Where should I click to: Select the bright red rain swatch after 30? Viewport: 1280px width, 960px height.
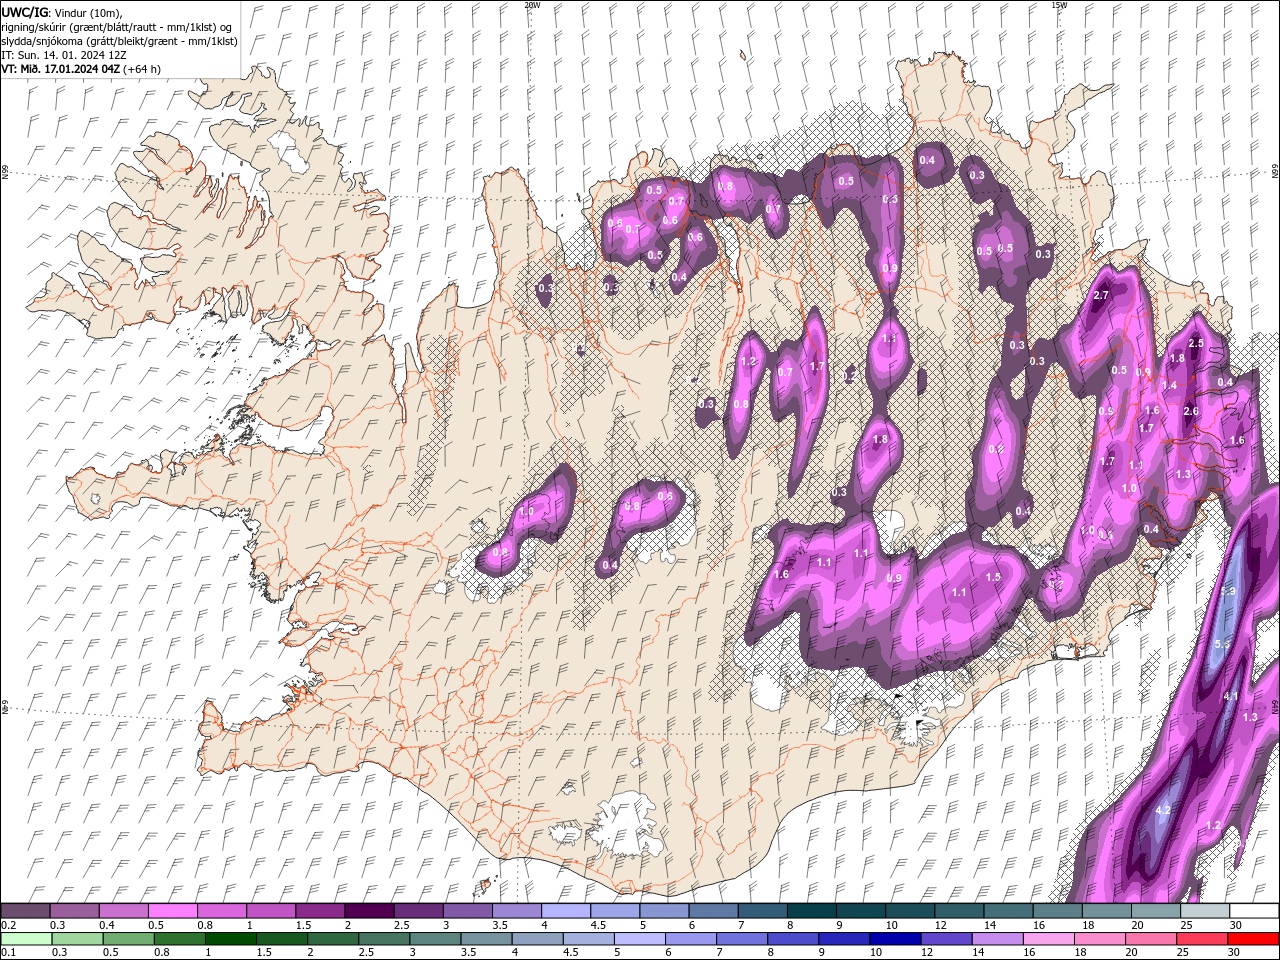coord(1253,938)
